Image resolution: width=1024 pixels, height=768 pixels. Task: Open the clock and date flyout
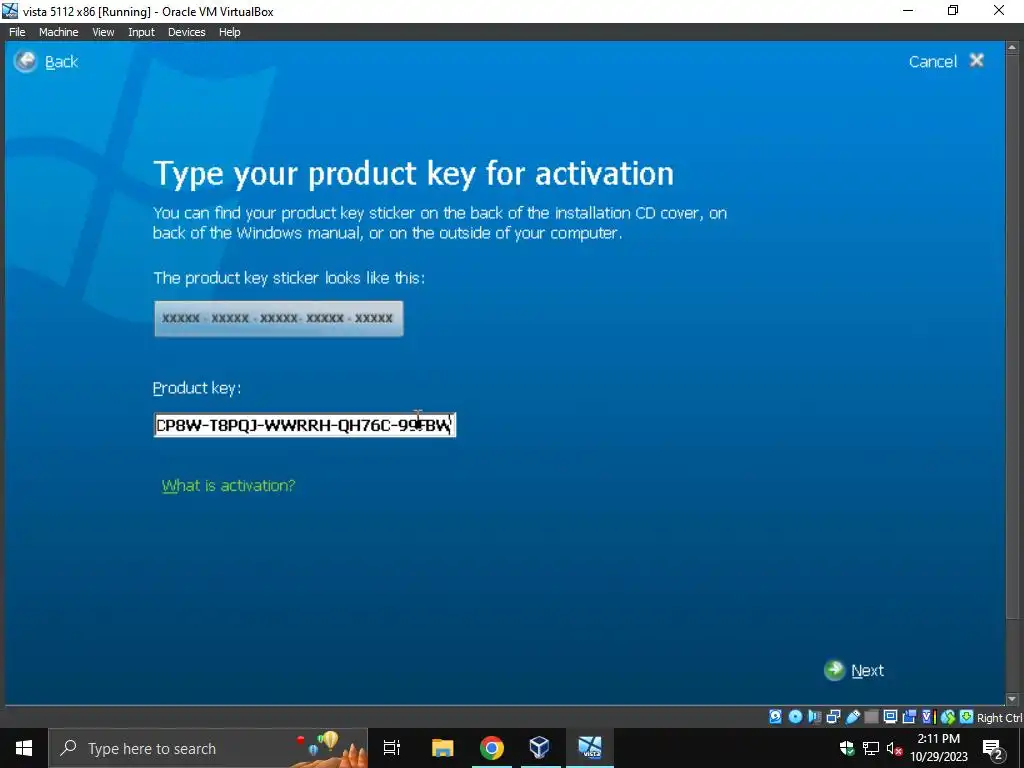[939, 748]
